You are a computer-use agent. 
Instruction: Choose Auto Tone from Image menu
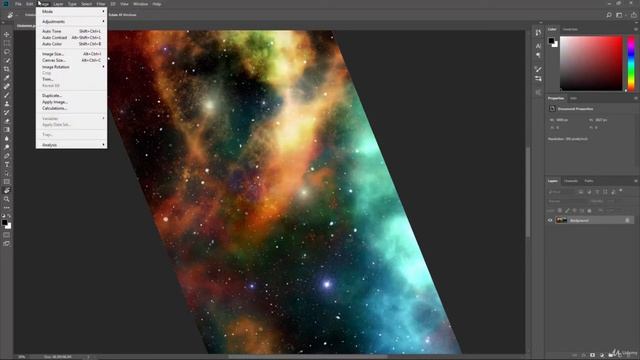point(71,31)
